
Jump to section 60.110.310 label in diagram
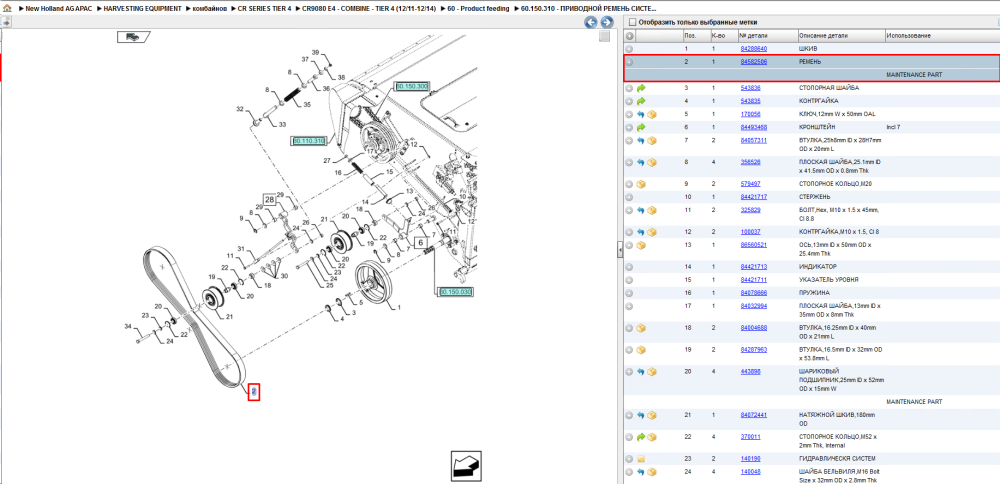pyautogui.click(x=309, y=140)
